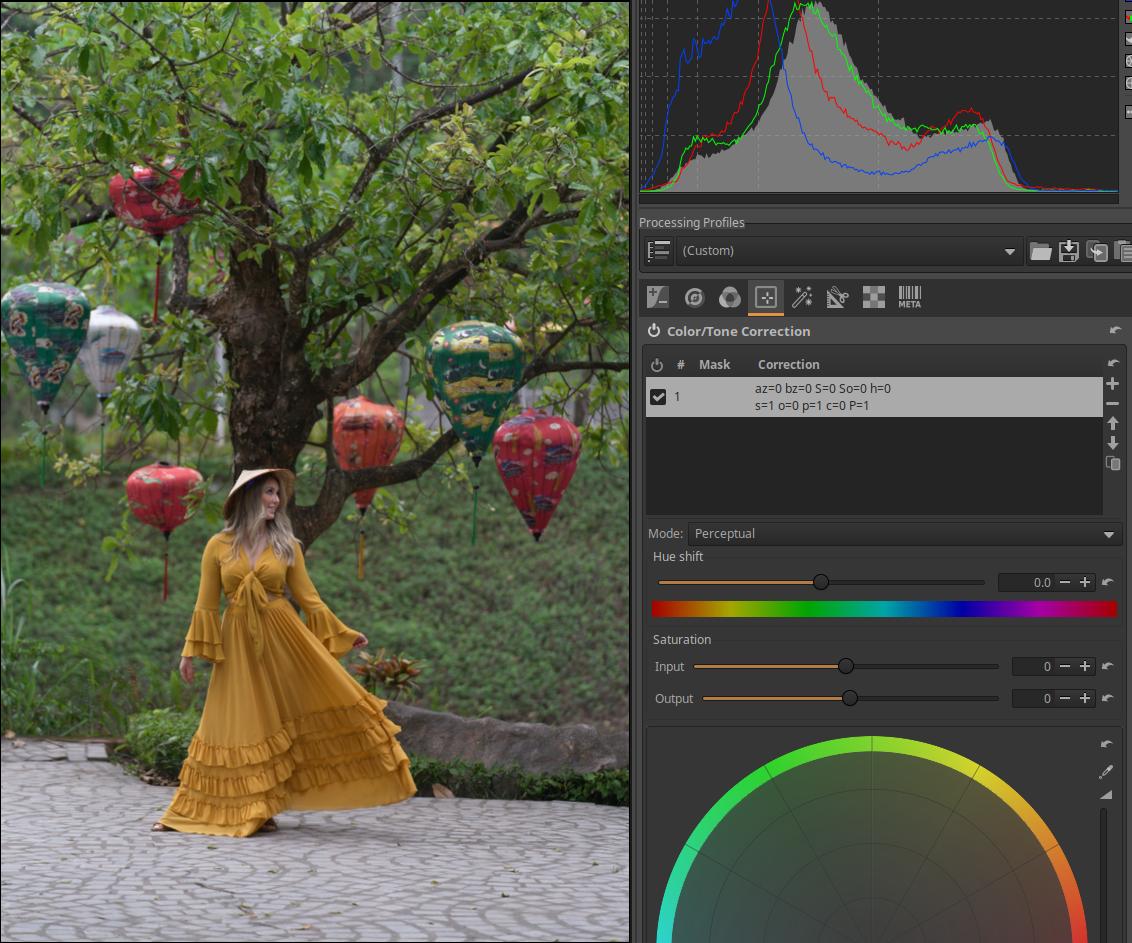Open the processing profile fill mode button
Screen dimensions: 1132x943
(x=658, y=251)
